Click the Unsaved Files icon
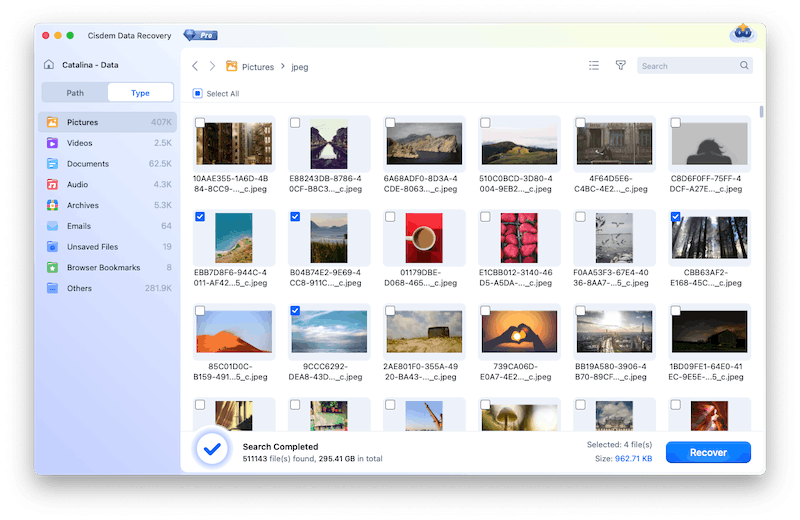The image size is (800, 520). tap(52, 246)
